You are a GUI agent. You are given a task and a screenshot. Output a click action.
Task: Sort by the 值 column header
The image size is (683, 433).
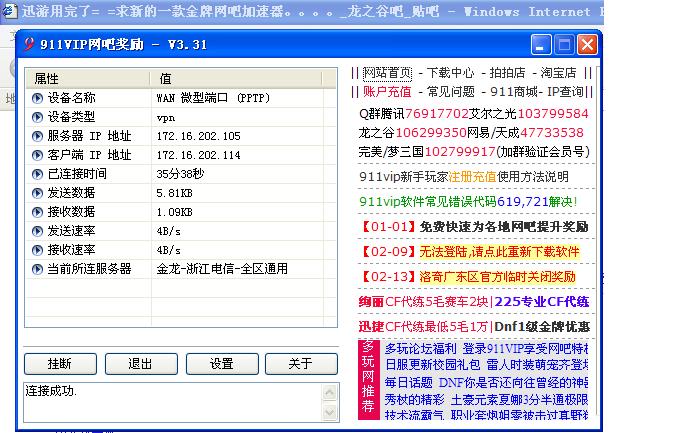point(236,79)
